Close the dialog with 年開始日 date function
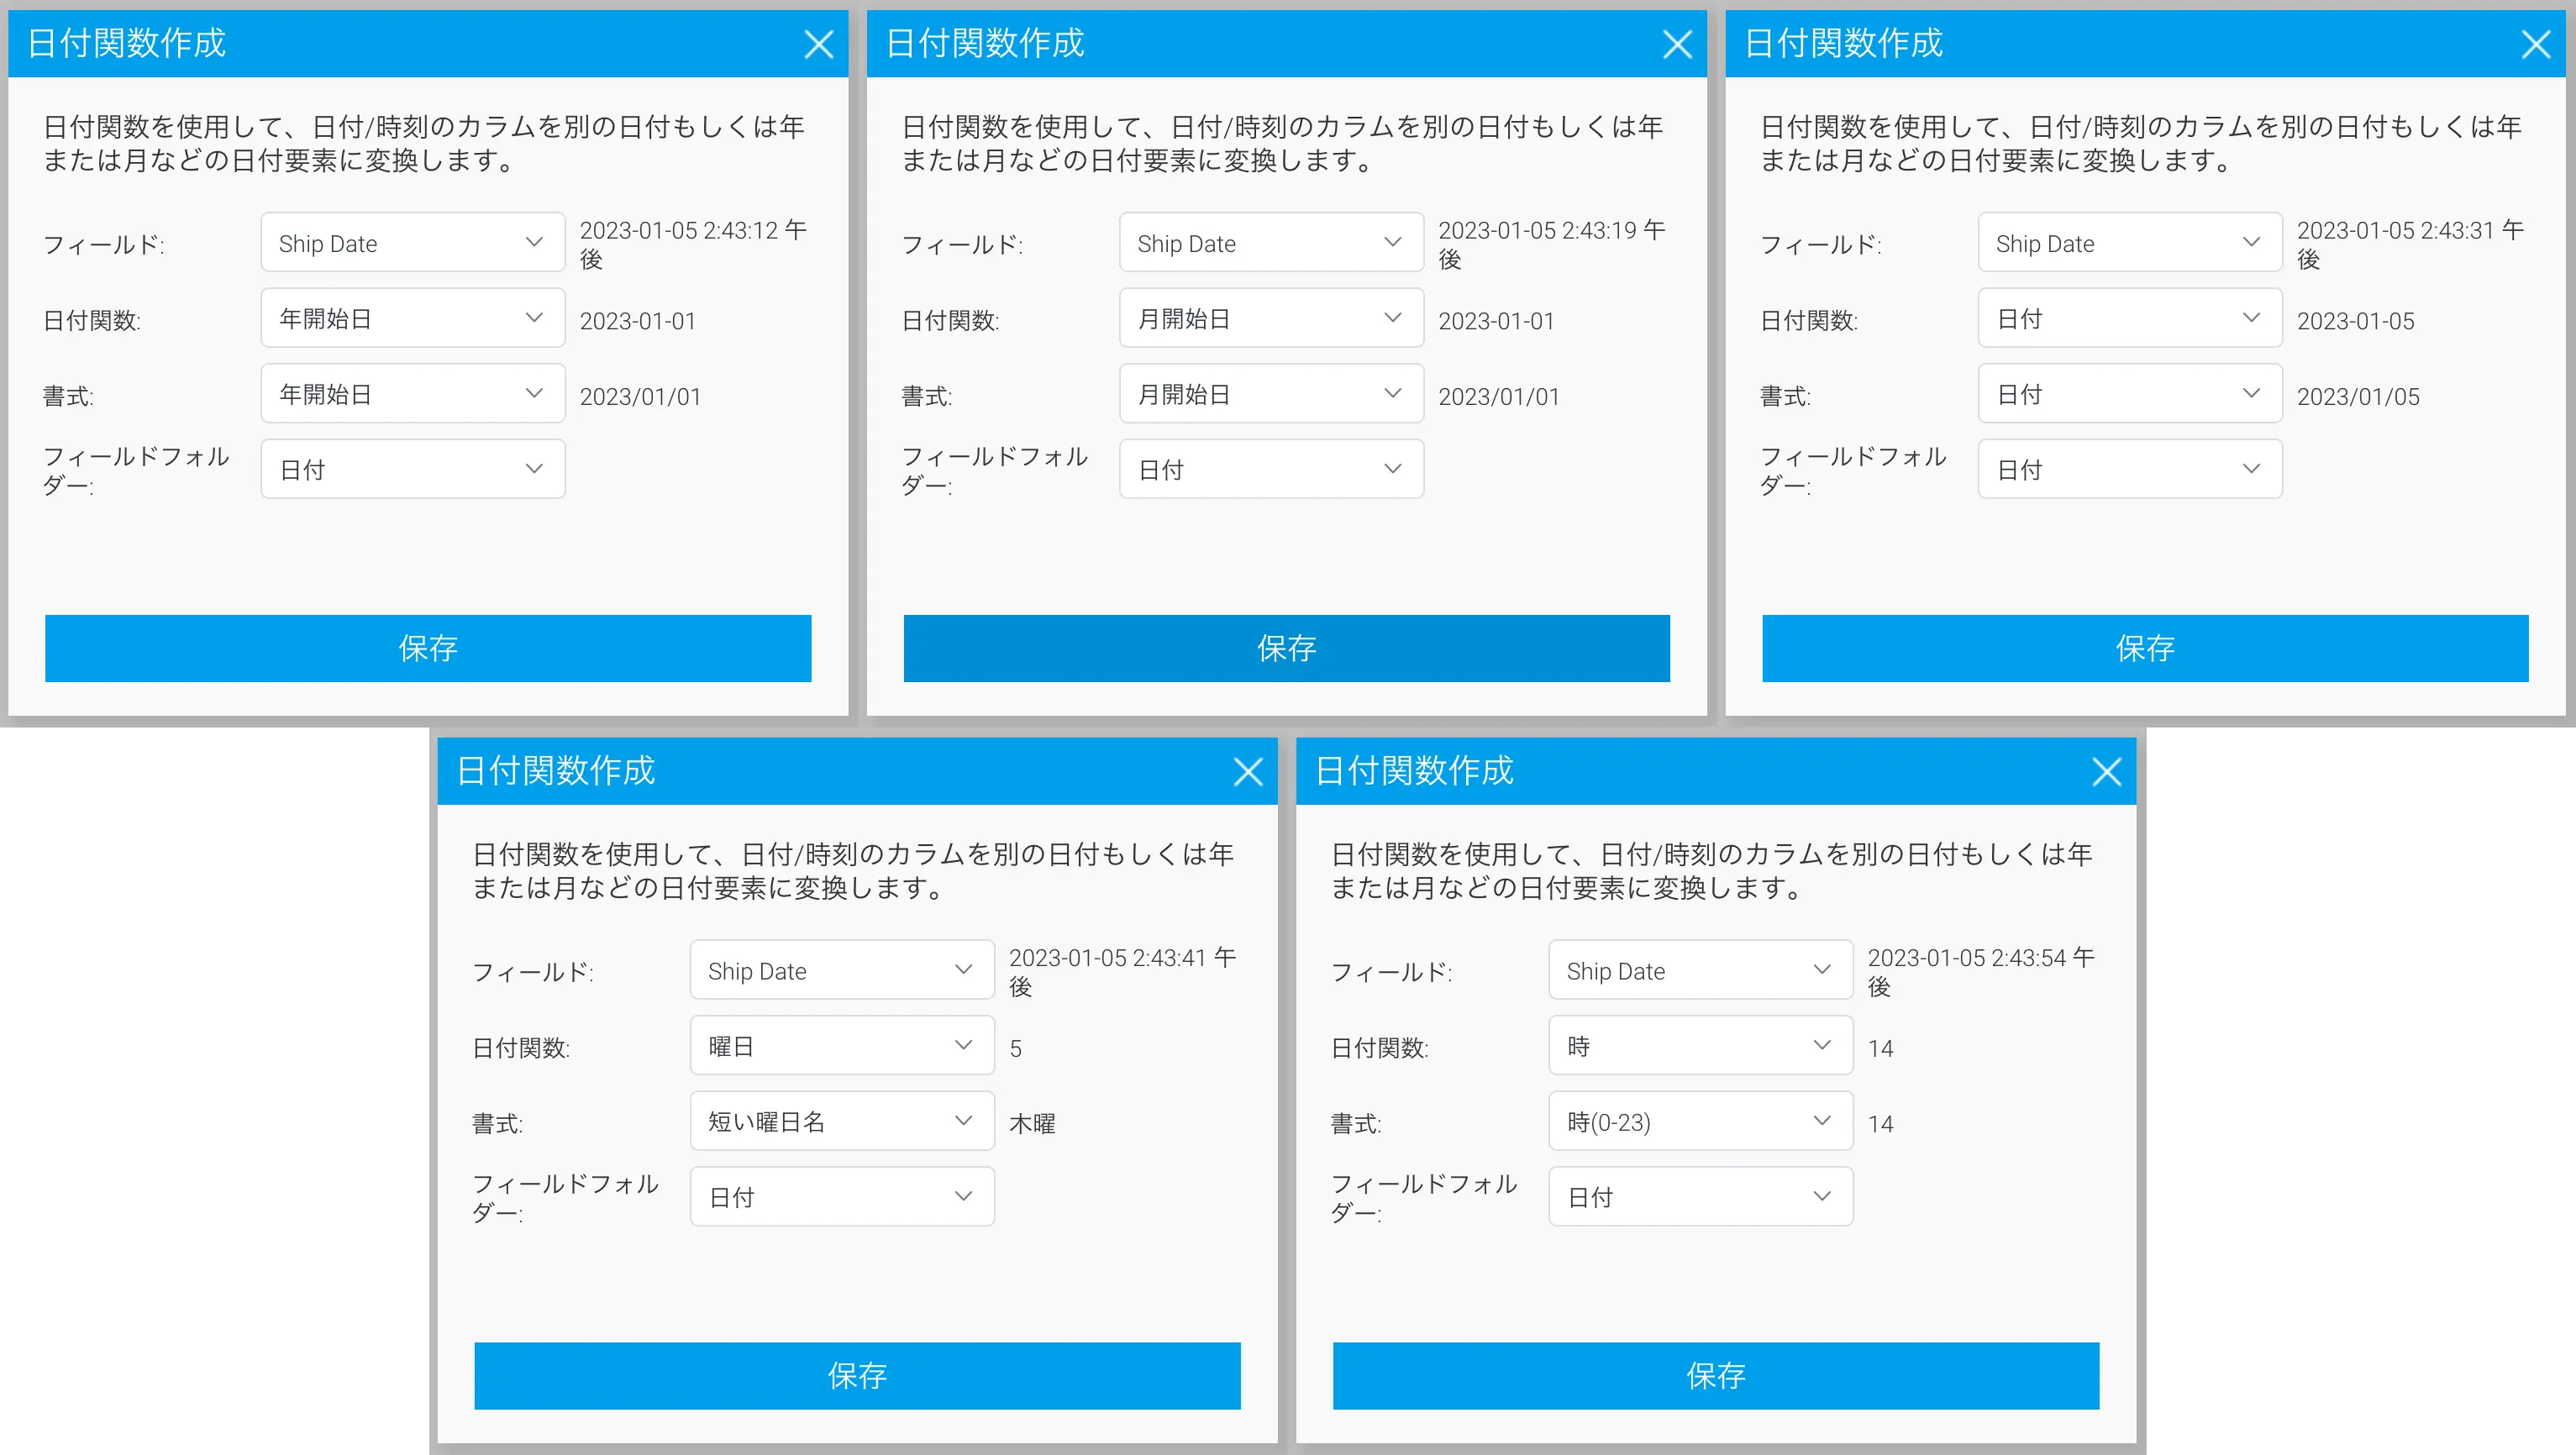This screenshot has height=1455, width=2576. point(818,44)
